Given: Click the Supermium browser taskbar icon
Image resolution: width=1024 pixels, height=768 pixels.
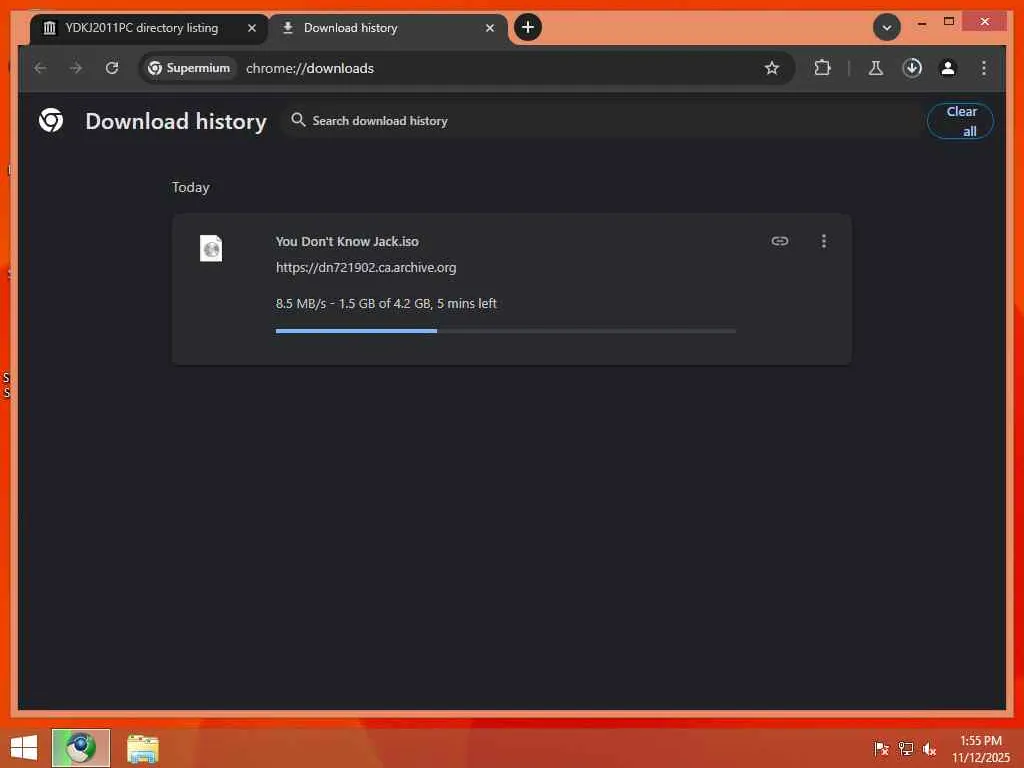Looking at the screenshot, I should (x=81, y=748).
